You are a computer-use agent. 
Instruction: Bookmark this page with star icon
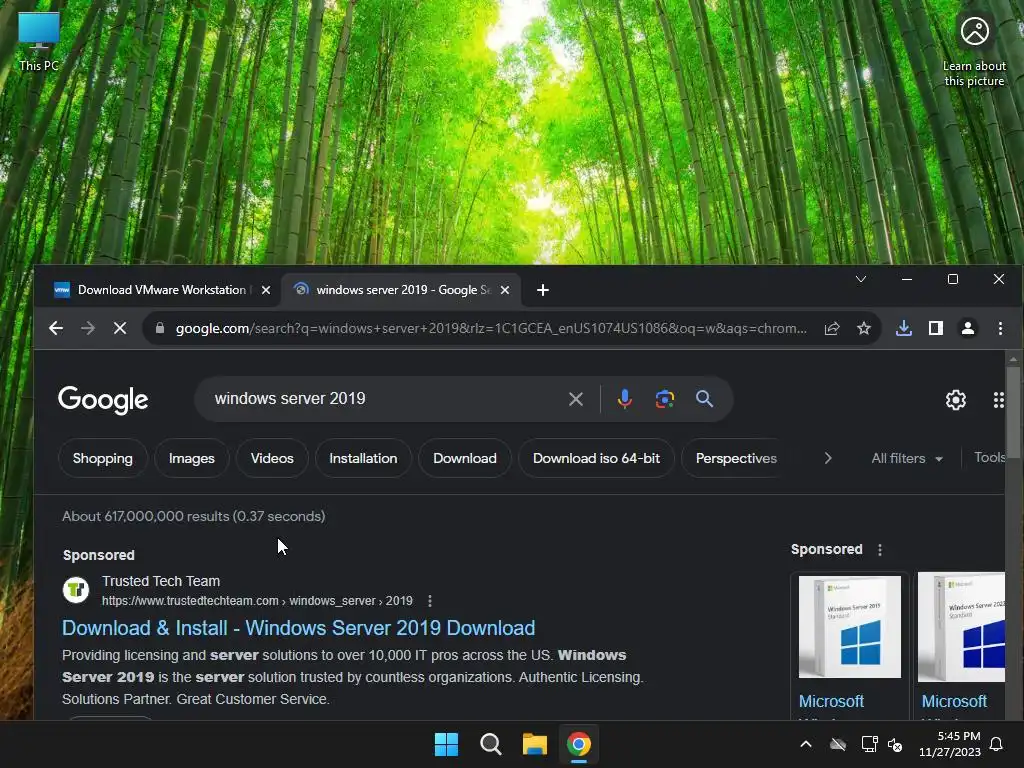pyautogui.click(x=864, y=328)
